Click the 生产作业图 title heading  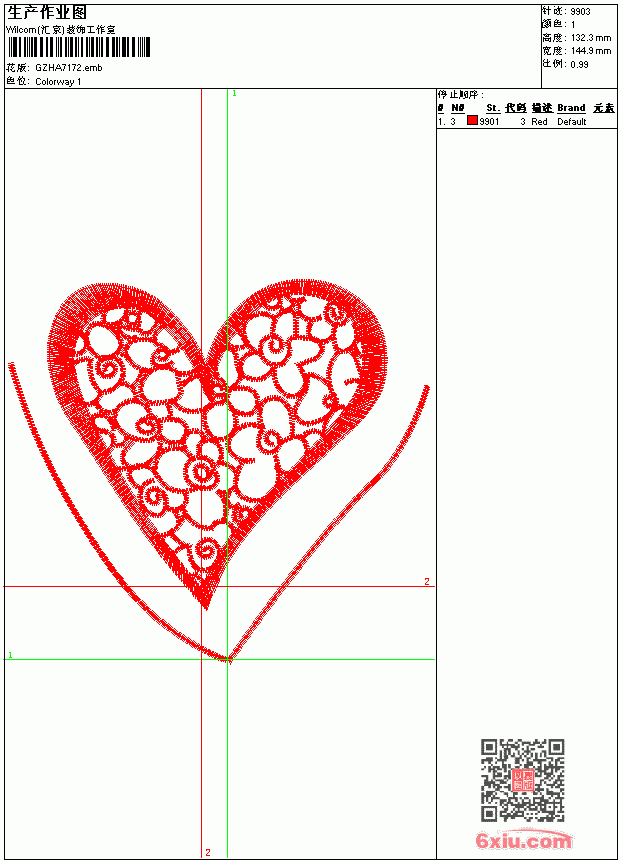pyautogui.click(x=47, y=13)
